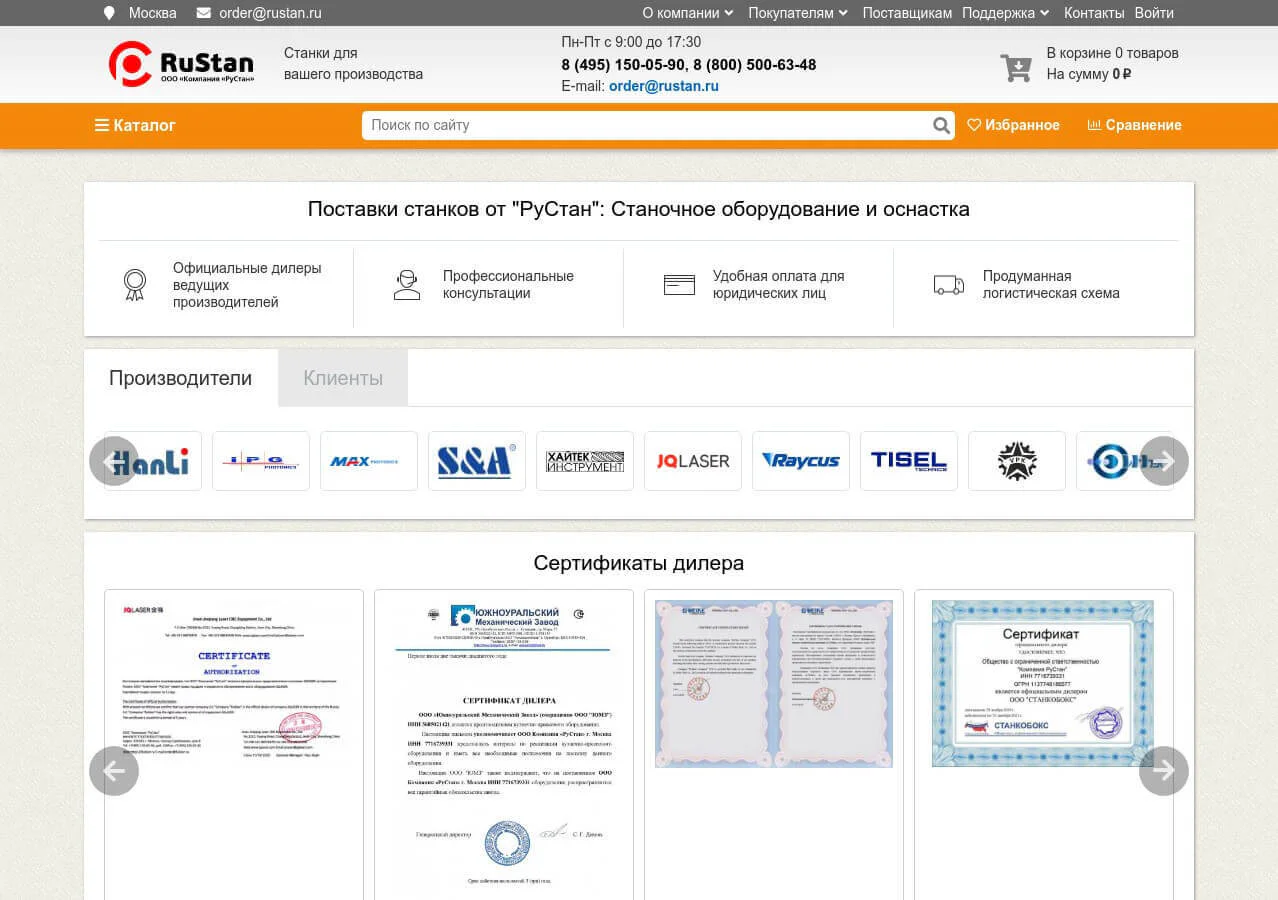Click the bar chart icon for Сравнение
This screenshot has height=900, width=1278.
click(x=1094, y=125)
